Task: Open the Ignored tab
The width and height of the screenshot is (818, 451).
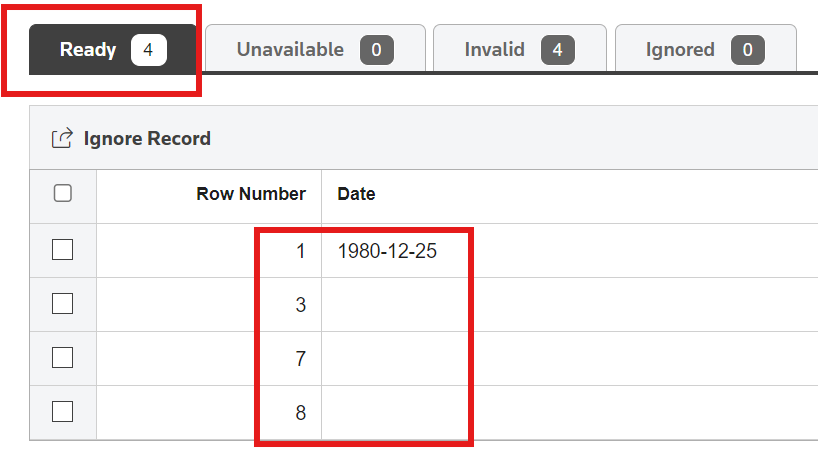Action: click(x=680, y=49)
